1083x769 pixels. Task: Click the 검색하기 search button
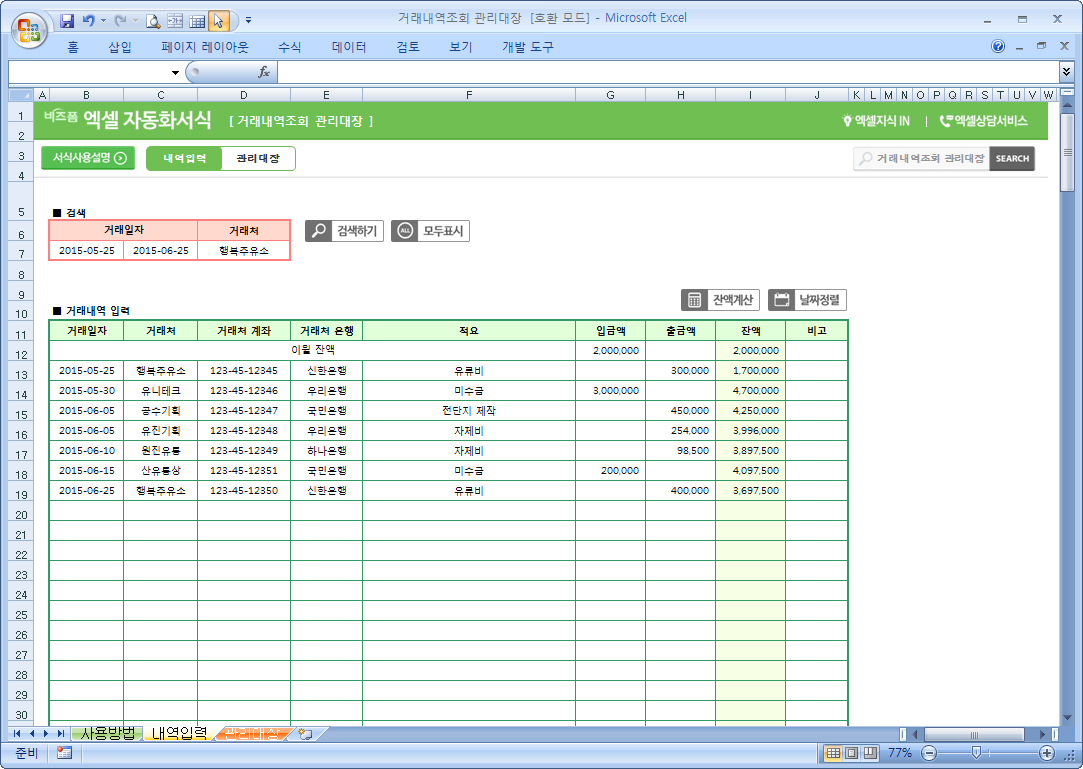[344, 231]
